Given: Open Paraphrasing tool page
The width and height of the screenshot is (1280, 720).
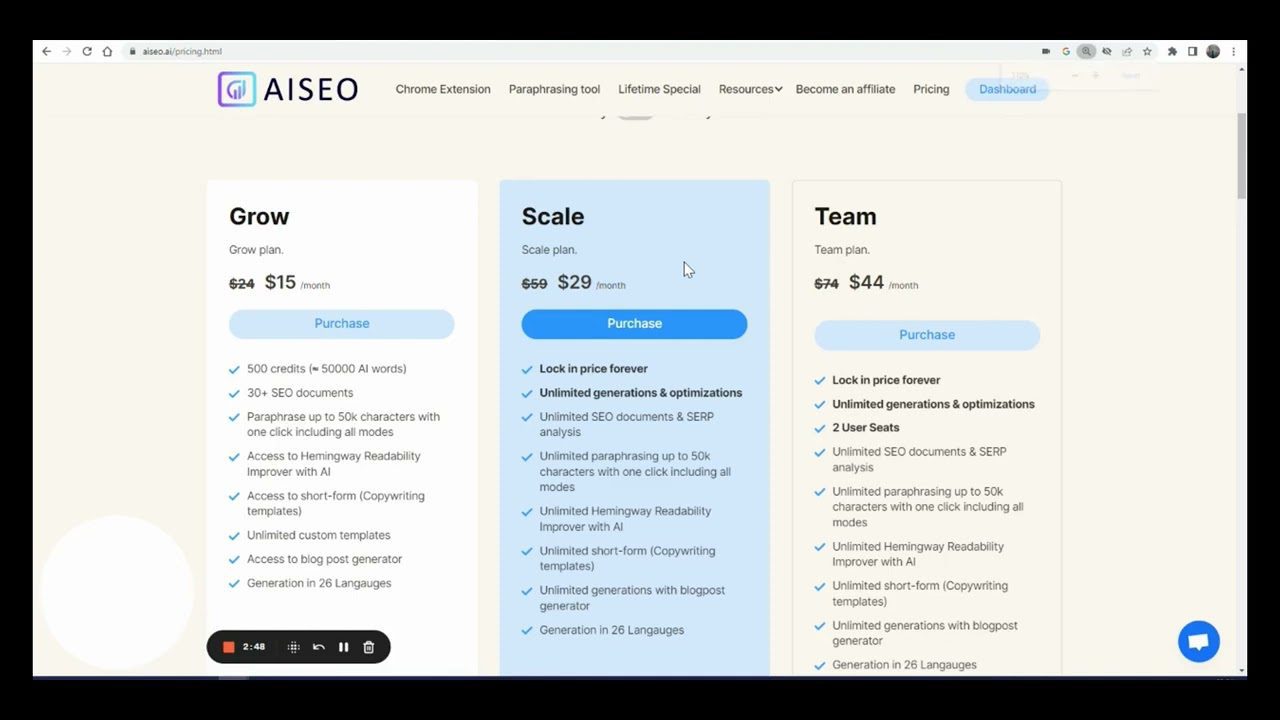Looking at the screenshot, I should [554, 89].
